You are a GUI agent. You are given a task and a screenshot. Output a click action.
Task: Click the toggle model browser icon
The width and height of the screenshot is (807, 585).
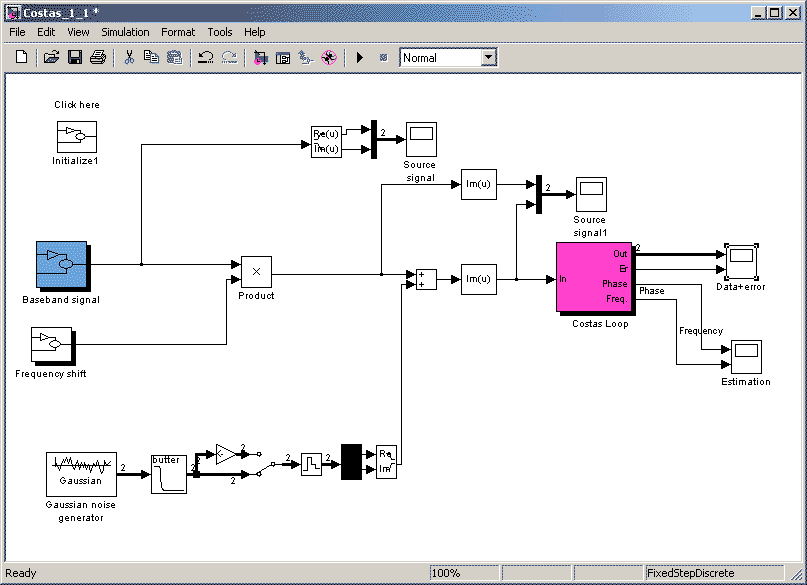pyautogui.click(x=306, y=58)
